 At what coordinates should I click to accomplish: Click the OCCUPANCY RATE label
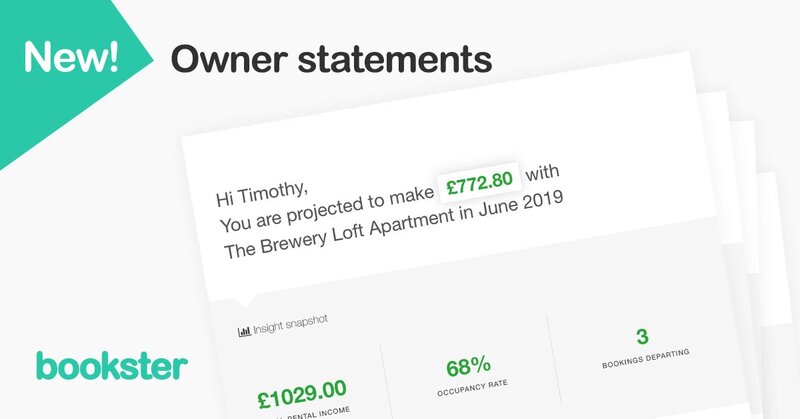click(x=472, y=387)
